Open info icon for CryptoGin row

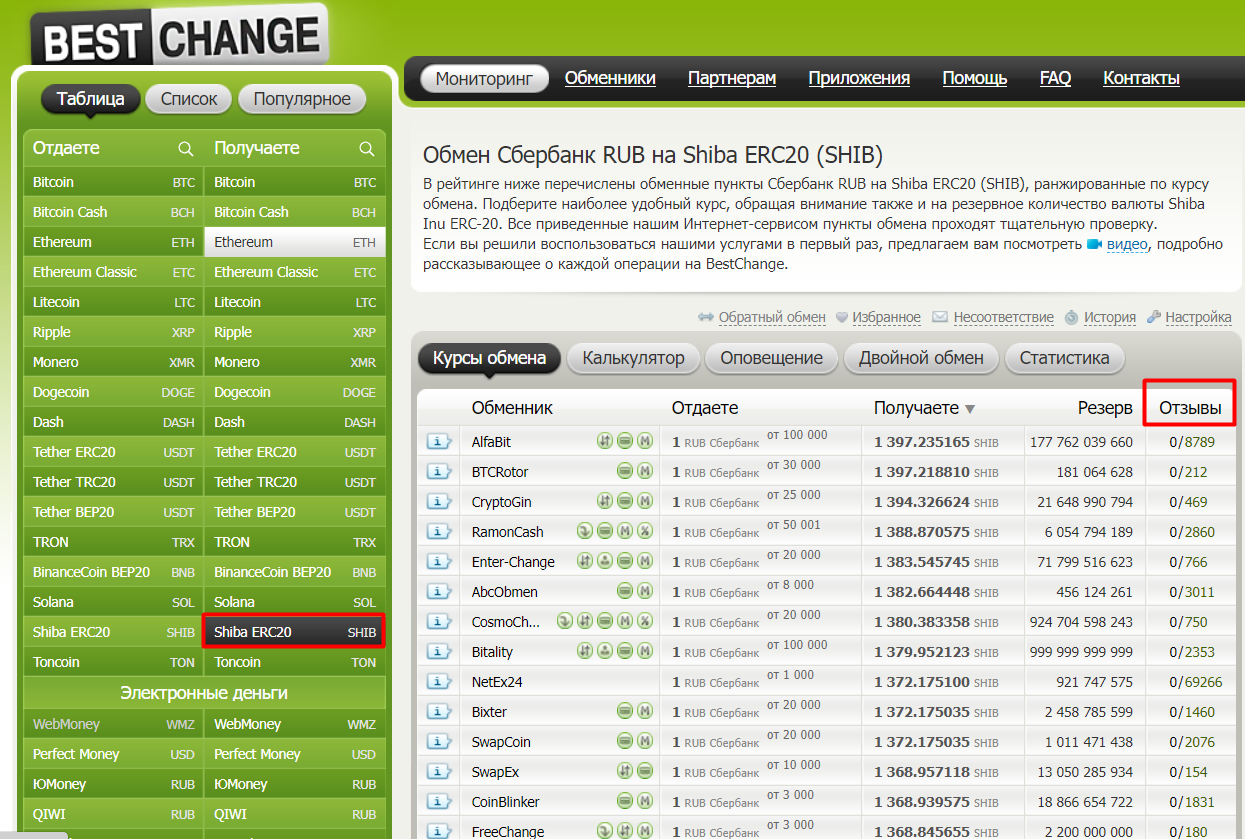[439, 502]
